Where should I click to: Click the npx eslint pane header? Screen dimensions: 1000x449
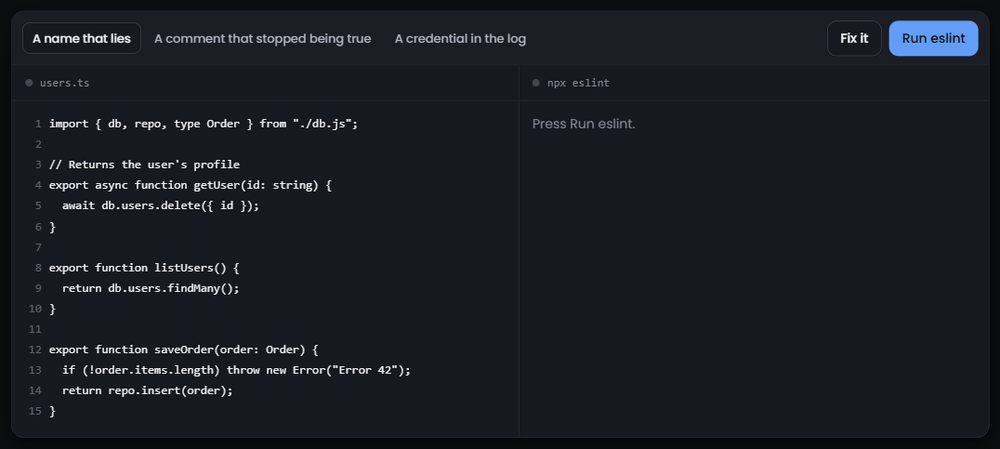click(578, 83)
